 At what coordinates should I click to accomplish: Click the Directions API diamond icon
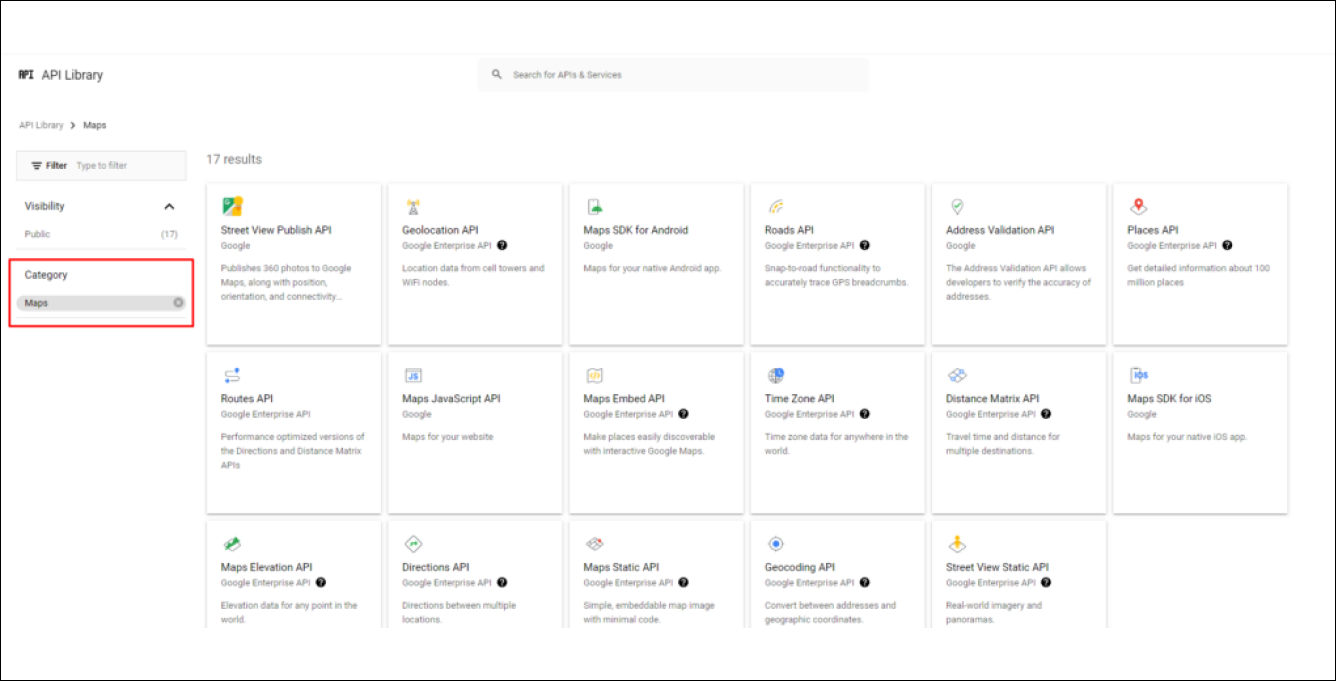(x=413, y=544)
